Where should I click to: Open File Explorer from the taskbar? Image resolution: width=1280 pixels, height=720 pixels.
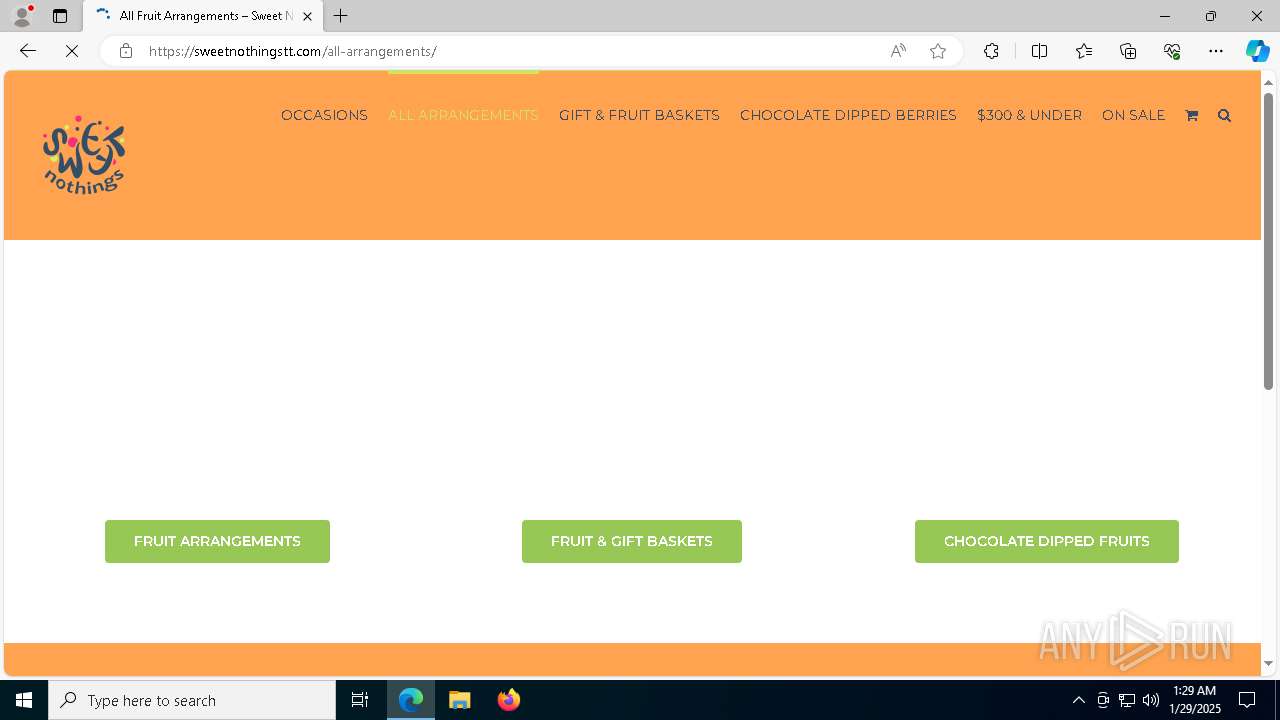tap(460, 700)
